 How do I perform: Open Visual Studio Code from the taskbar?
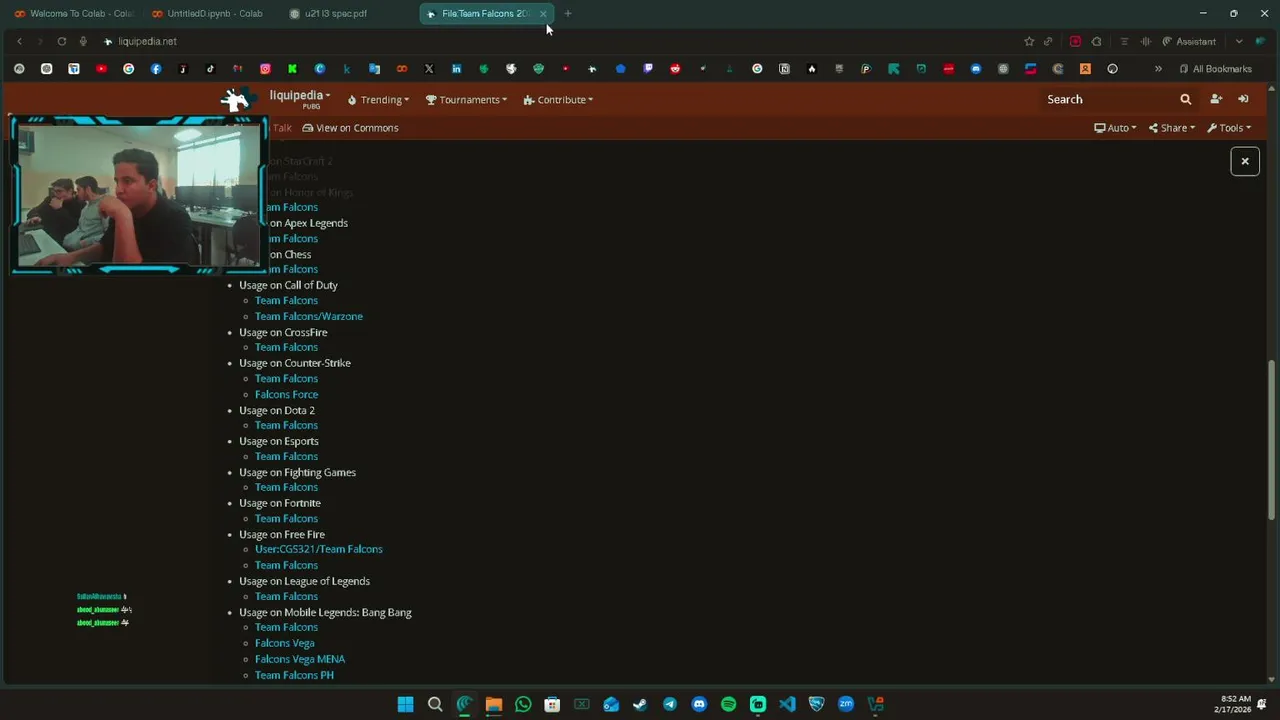click(787, 704)
